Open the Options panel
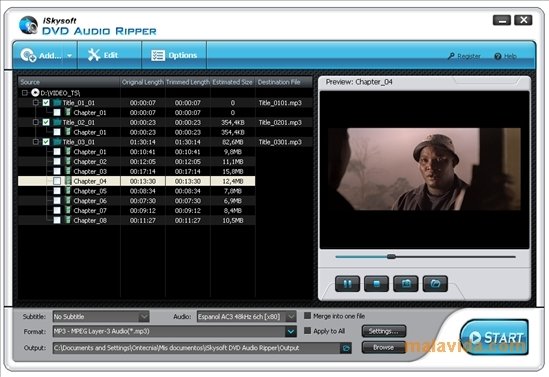The image size is (549, 377). [x=174, y=55]
